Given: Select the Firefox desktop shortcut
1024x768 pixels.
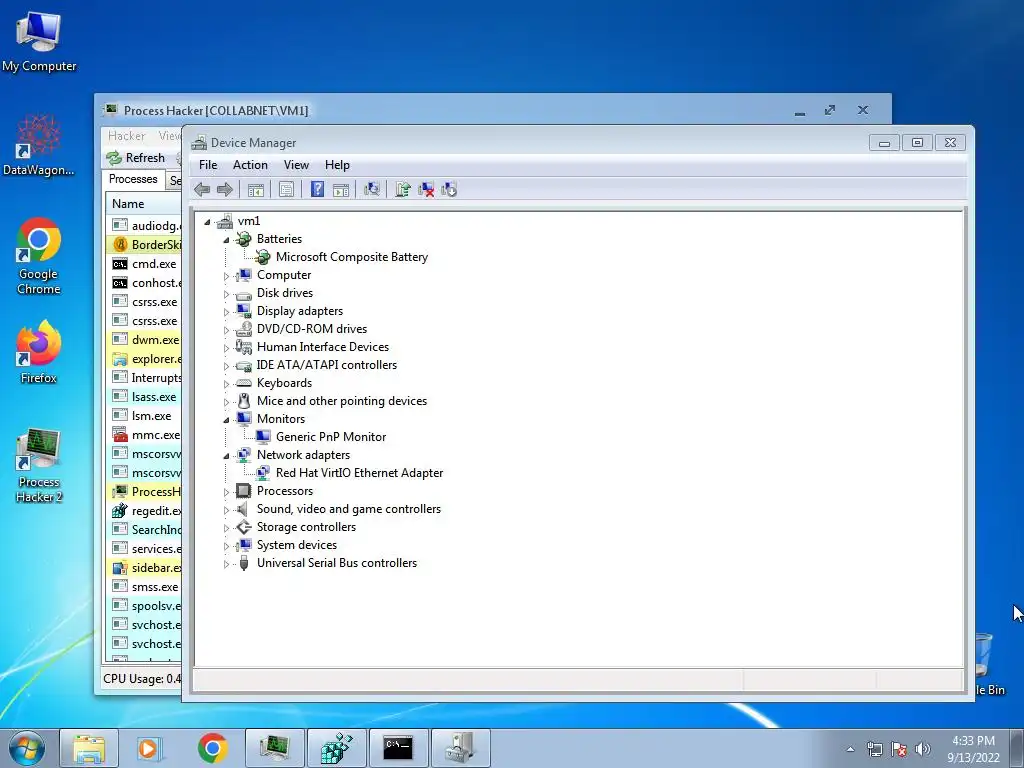Looking at the screenshot, I should point(39,353).
